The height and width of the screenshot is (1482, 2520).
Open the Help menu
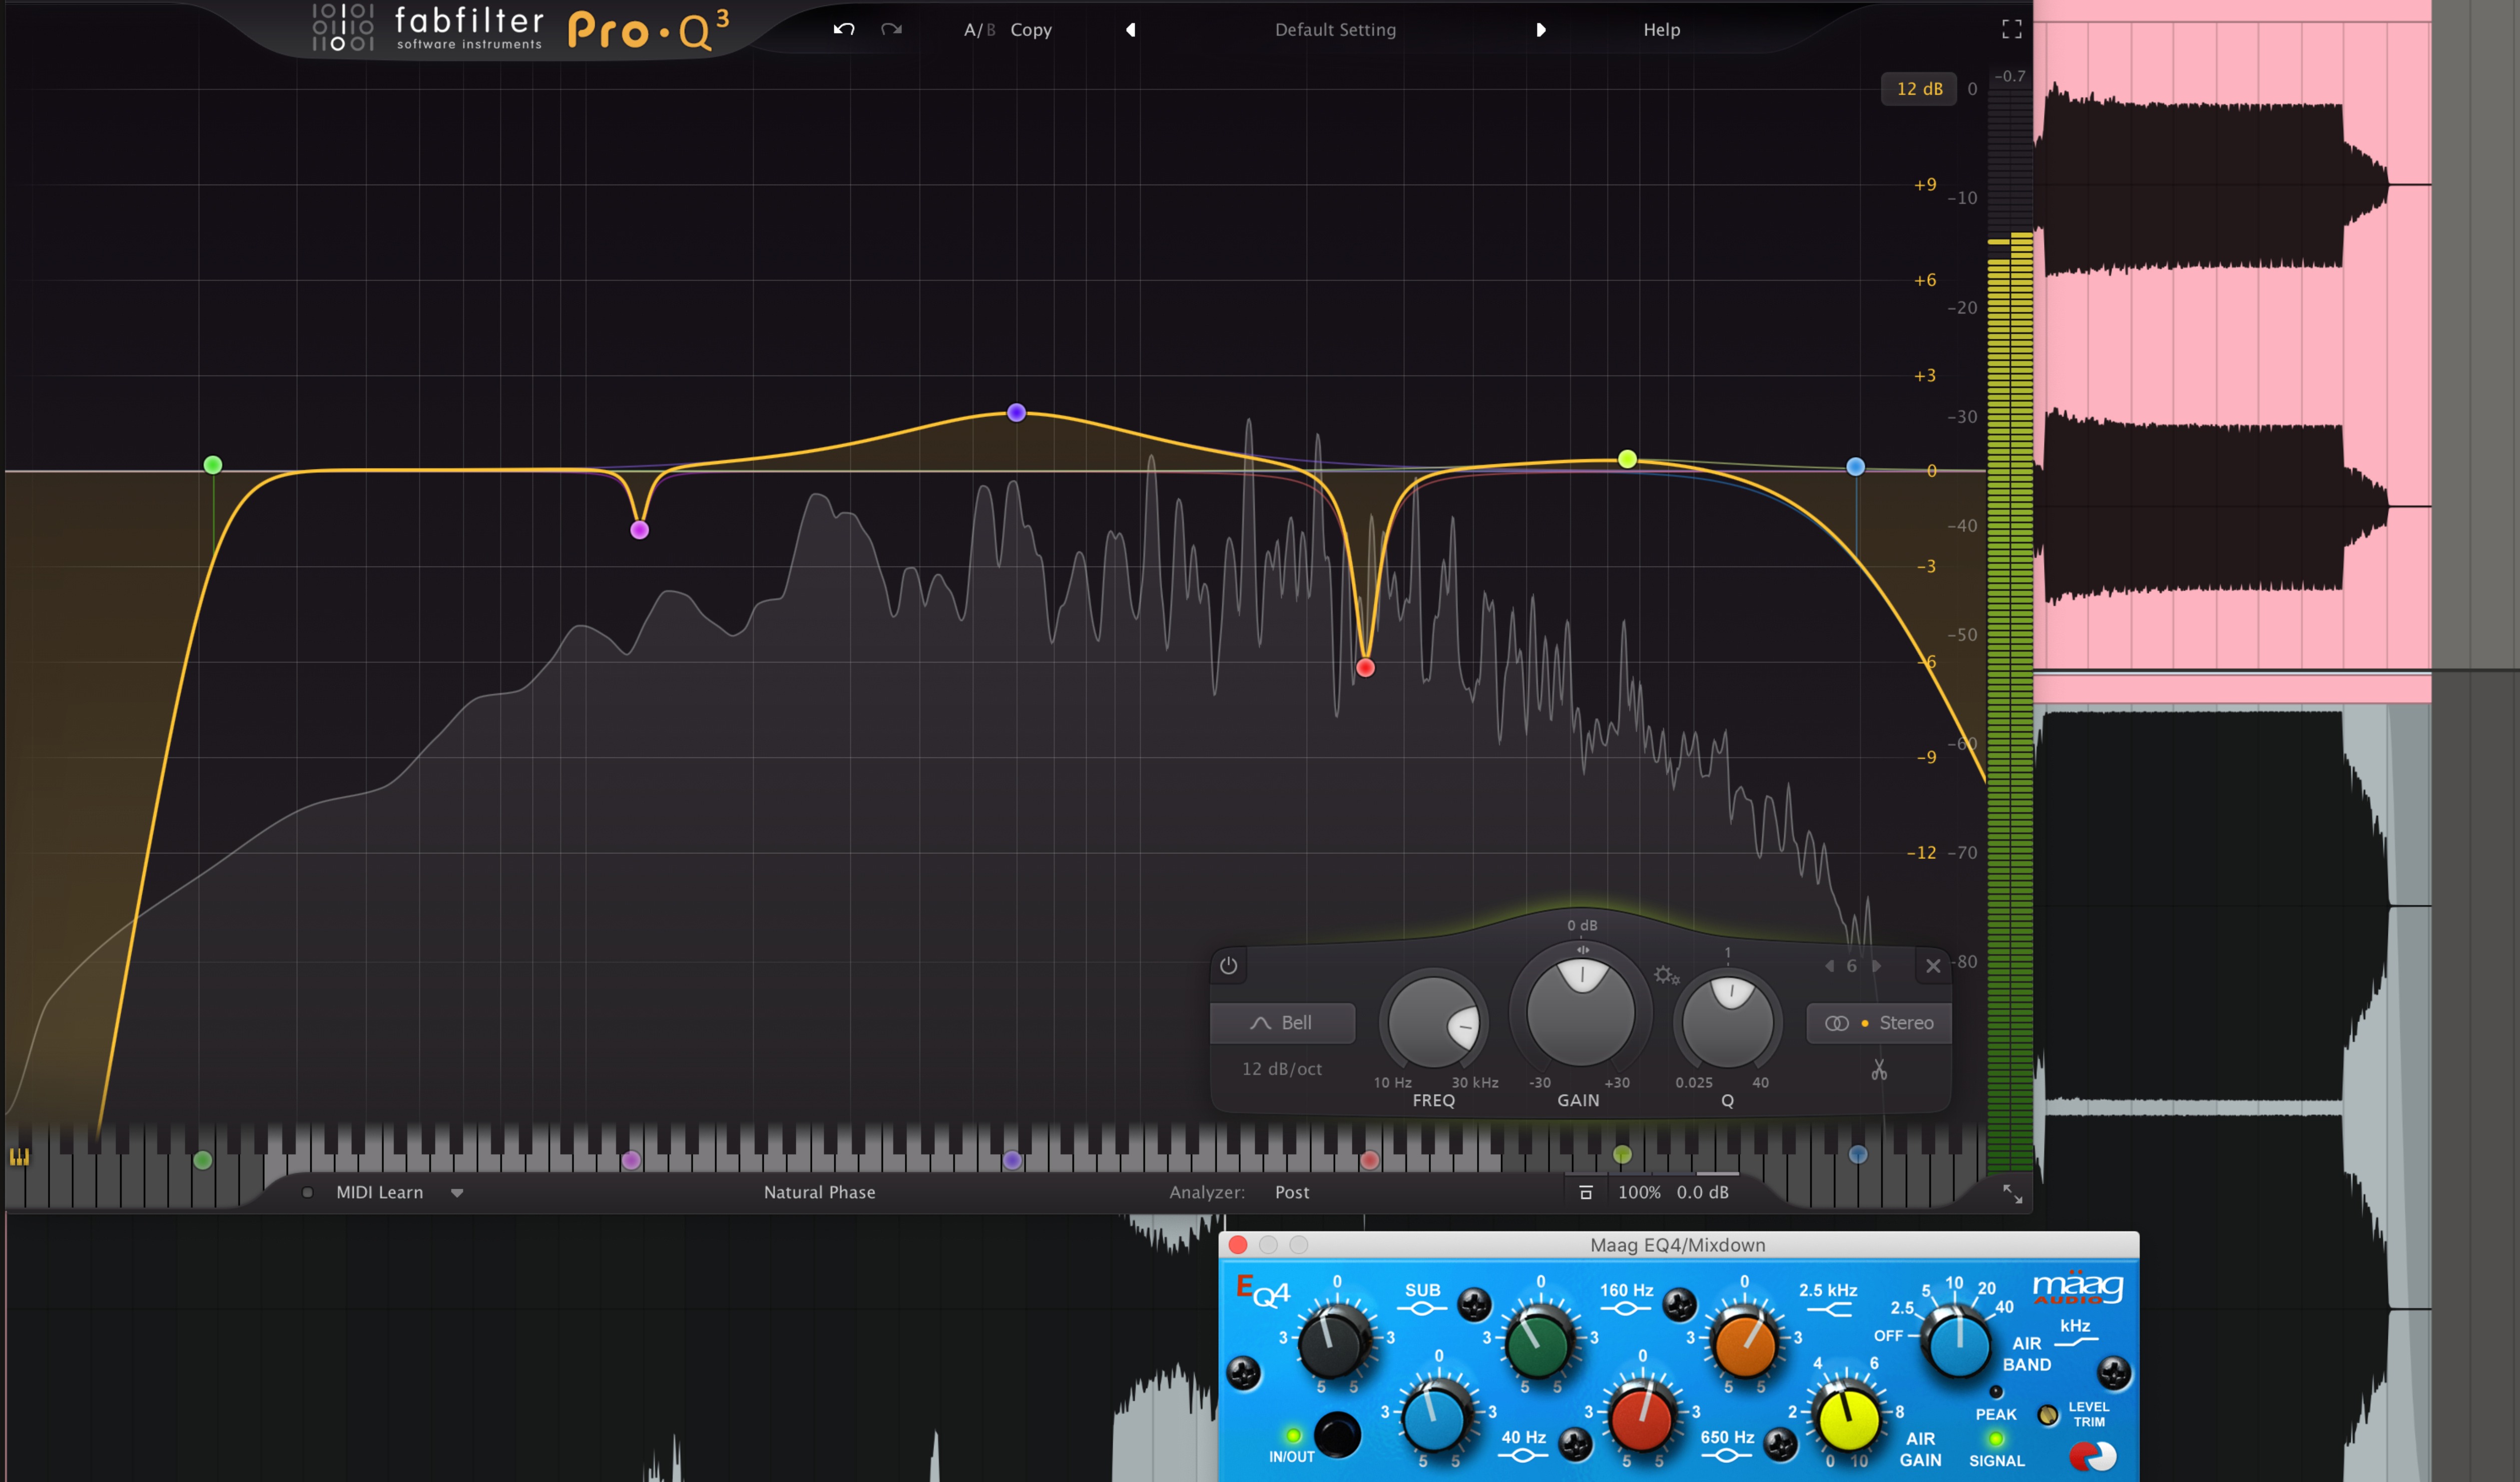1661,30
